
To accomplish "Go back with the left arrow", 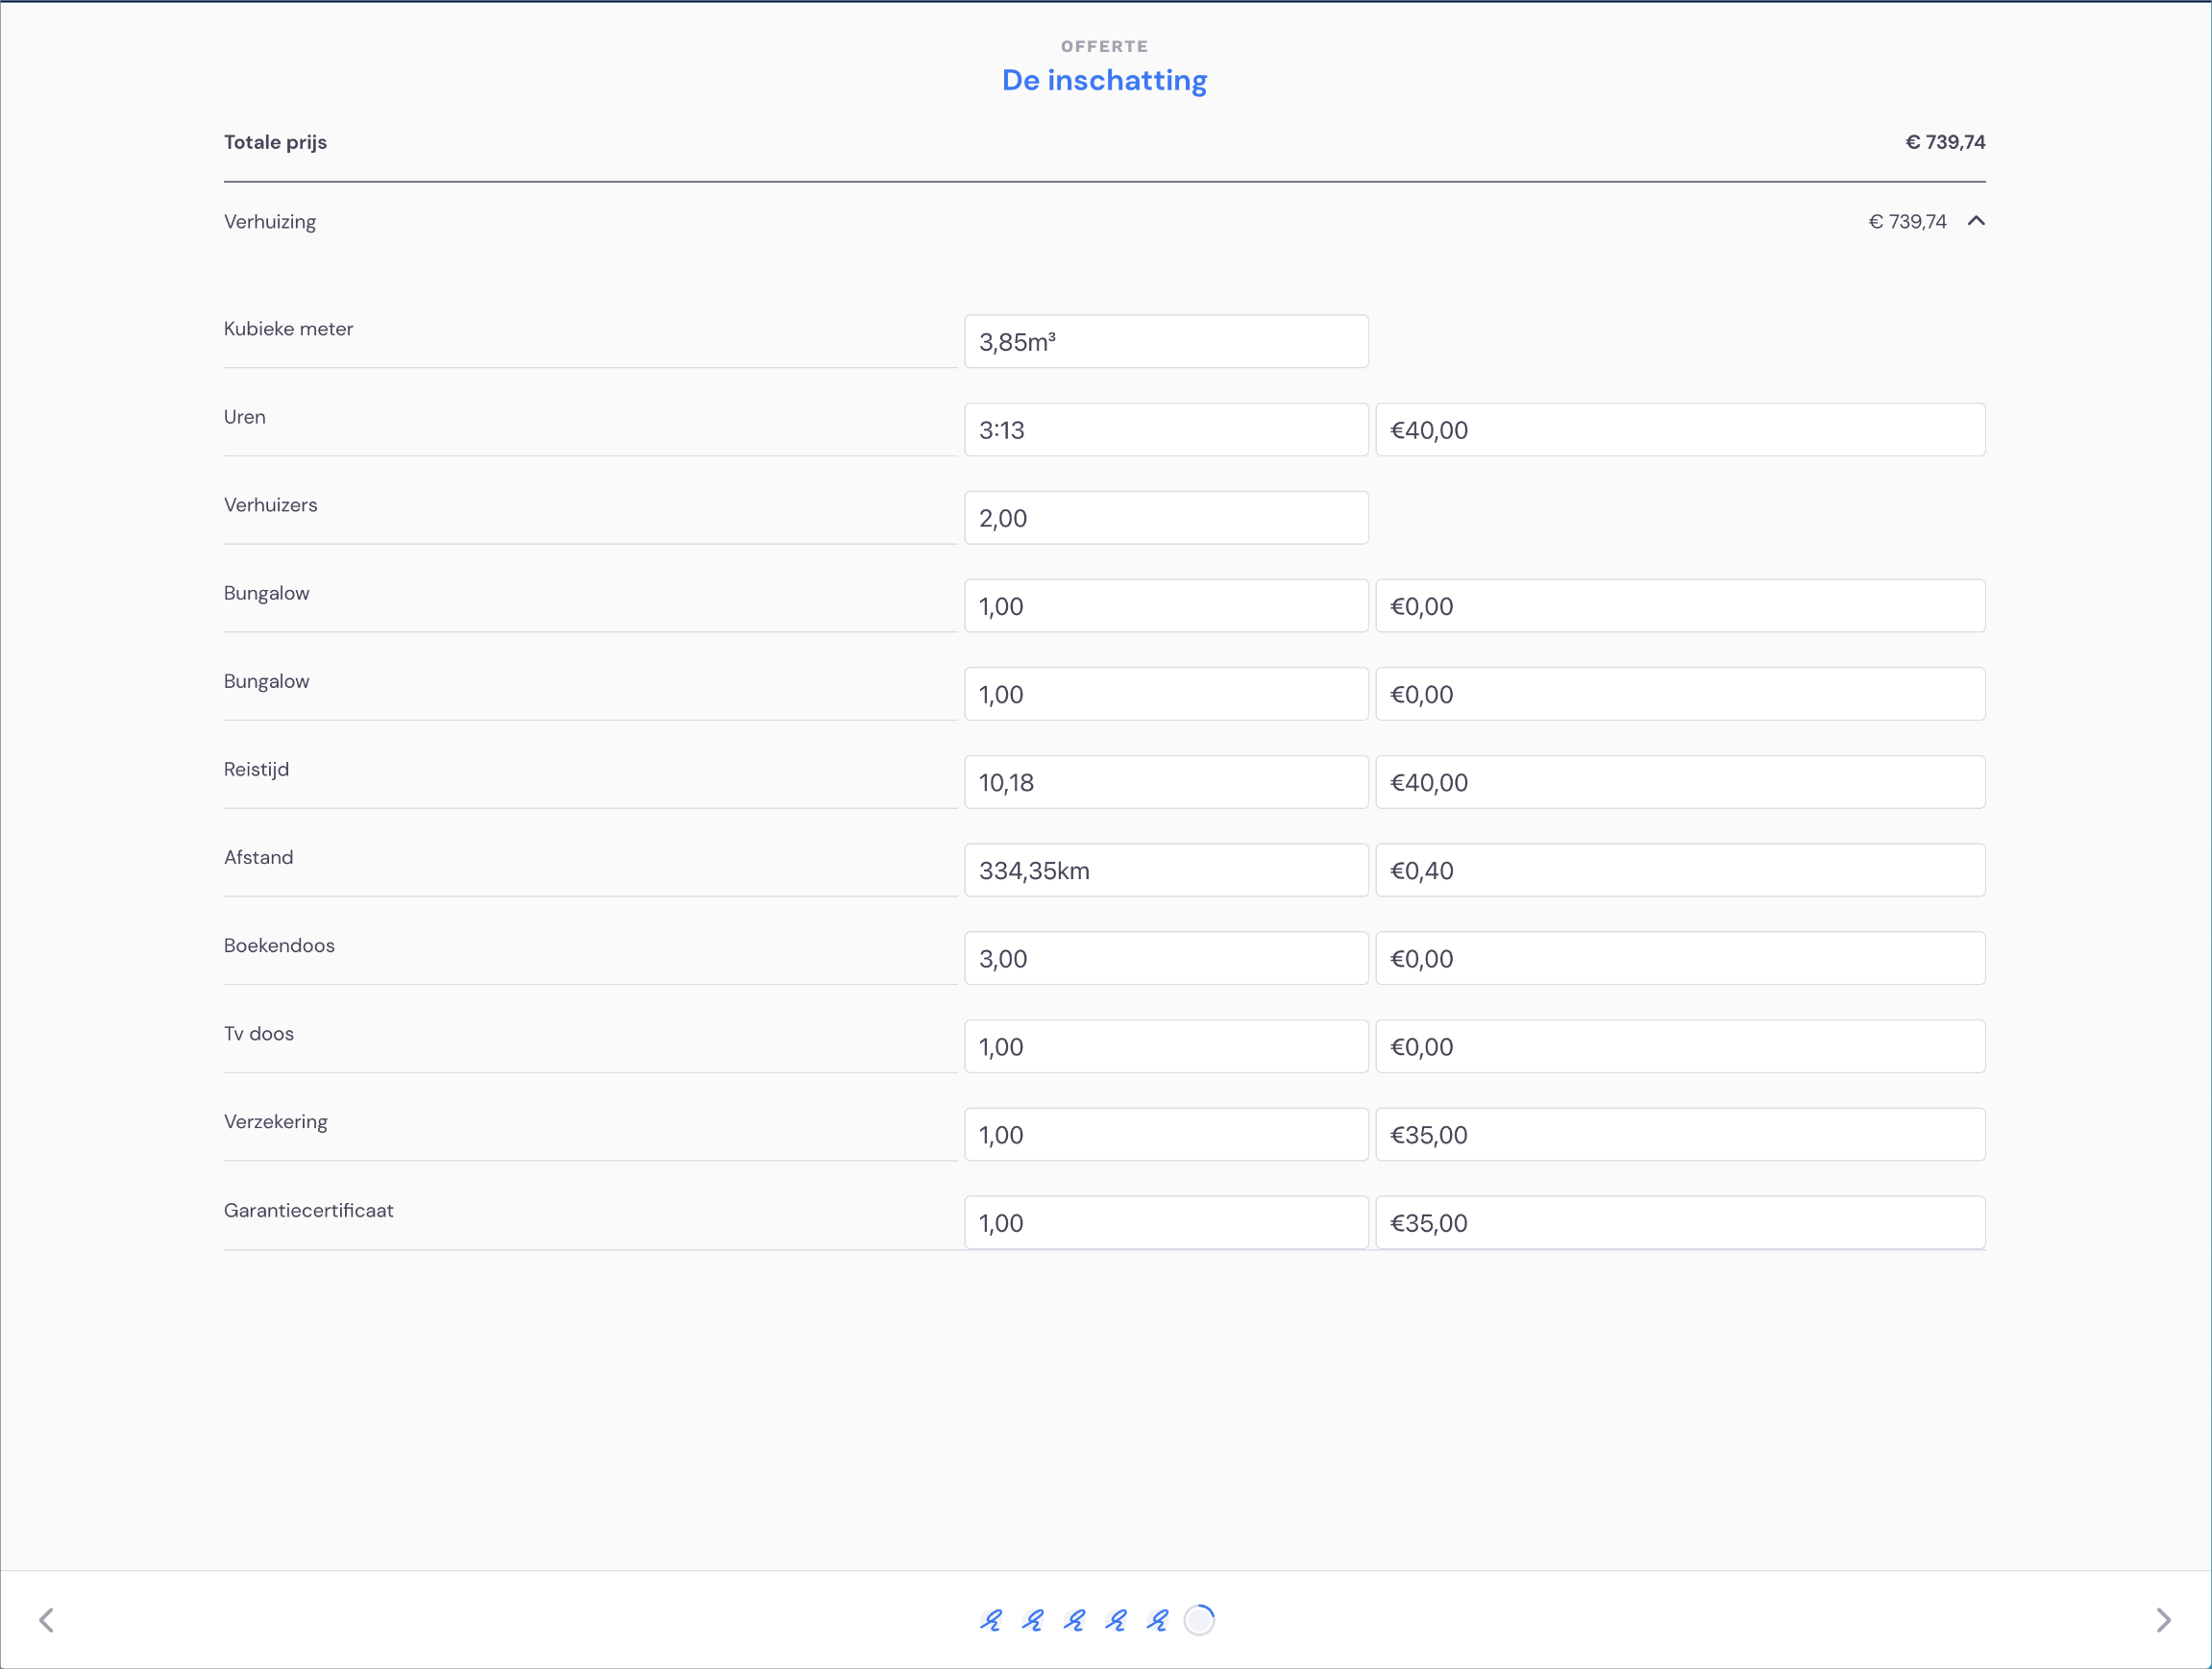I will tap(46, 1620).
